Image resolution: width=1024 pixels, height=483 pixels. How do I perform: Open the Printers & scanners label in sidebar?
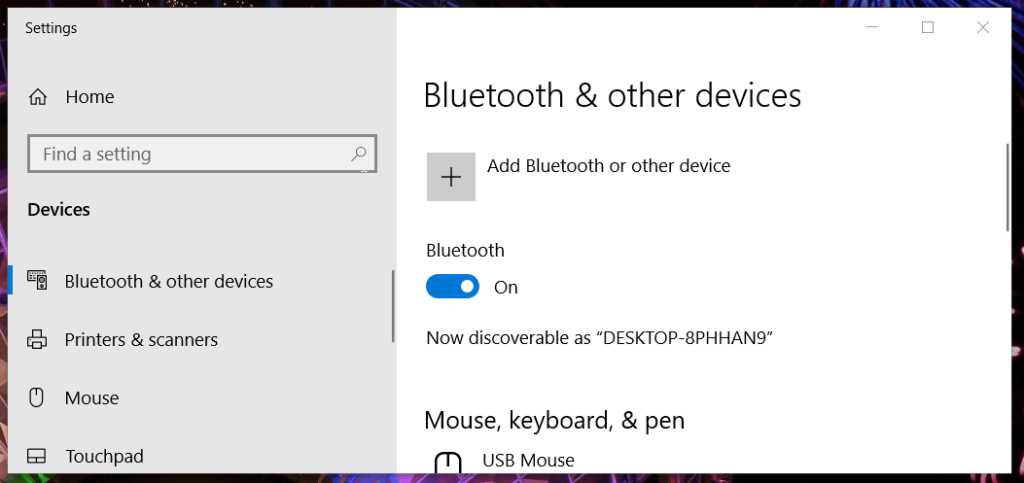141,339
